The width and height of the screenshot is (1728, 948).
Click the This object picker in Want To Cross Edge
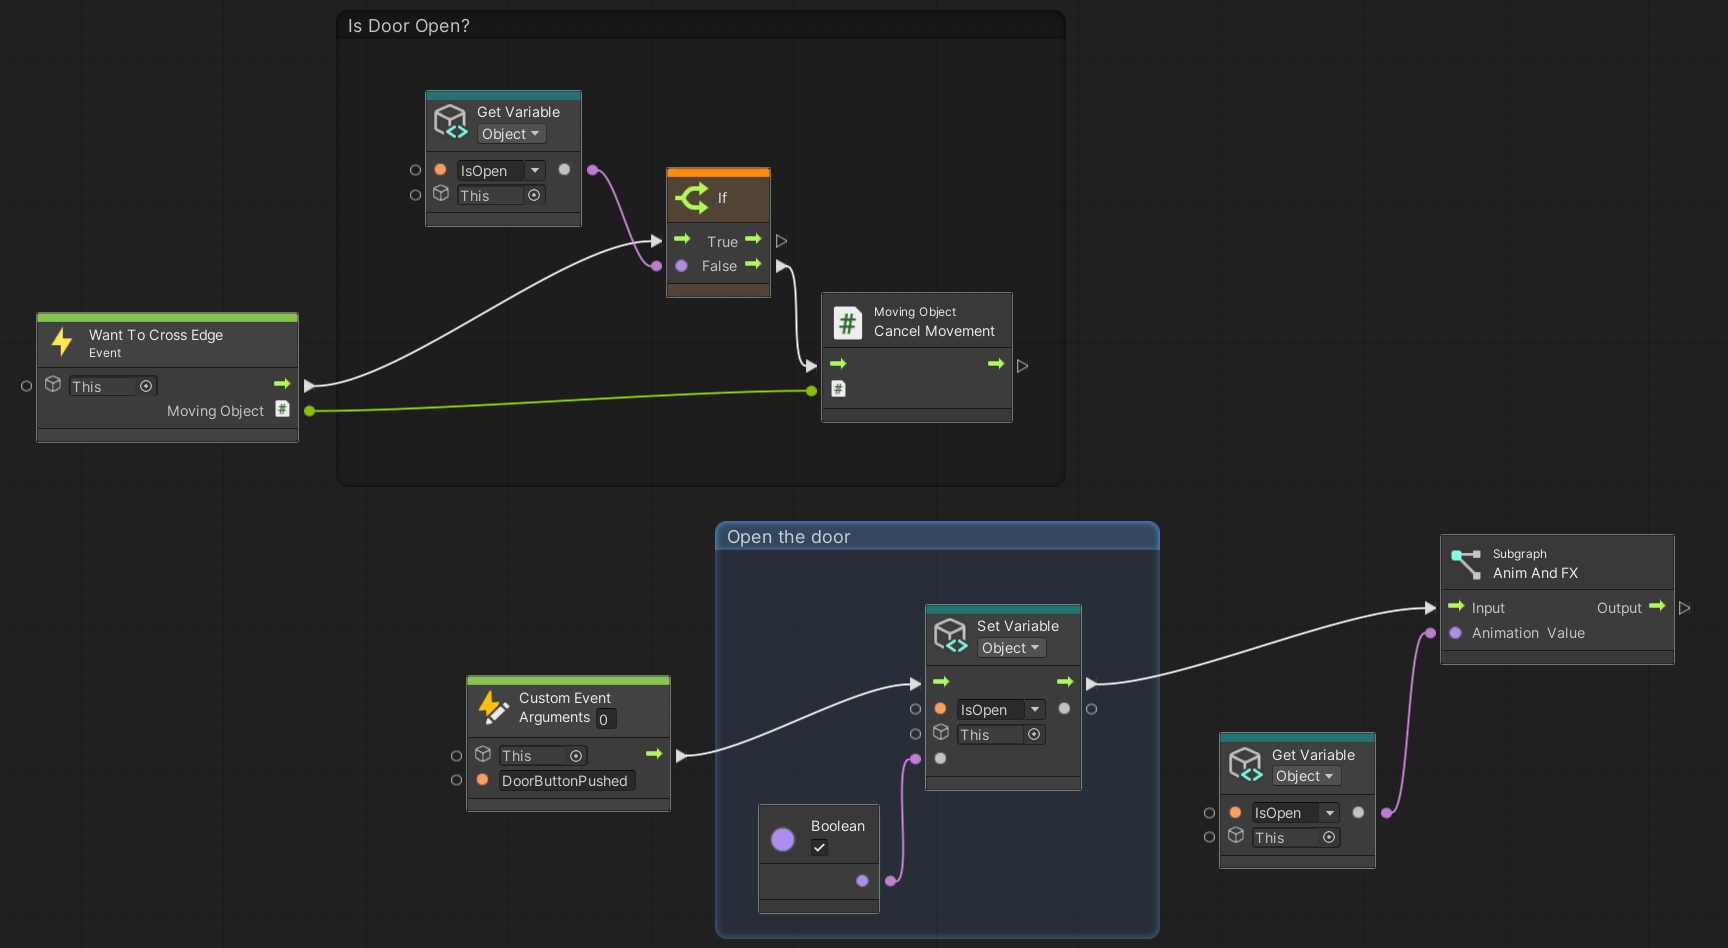pyautogui.click(x=146, y=386)
